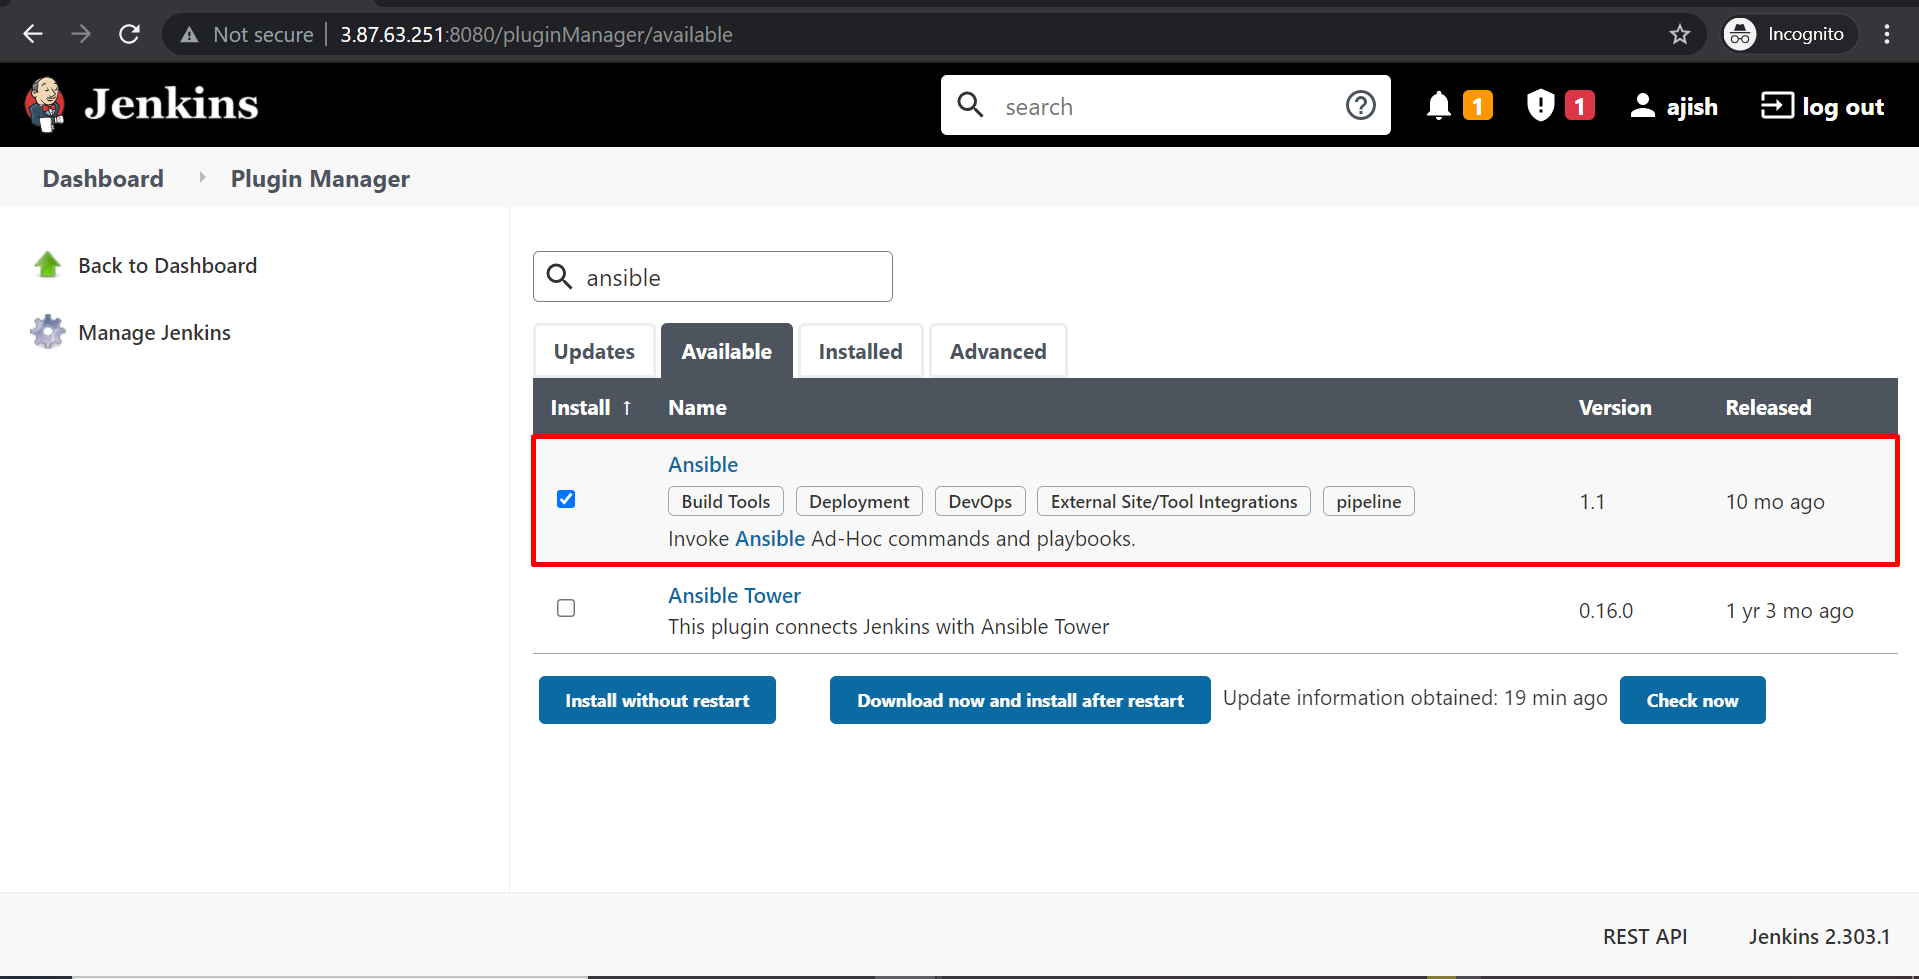Image resolution: width=1919 pixels, height=979 pixels.
Task: Click the Released column header
Action: coord(1768,408)
